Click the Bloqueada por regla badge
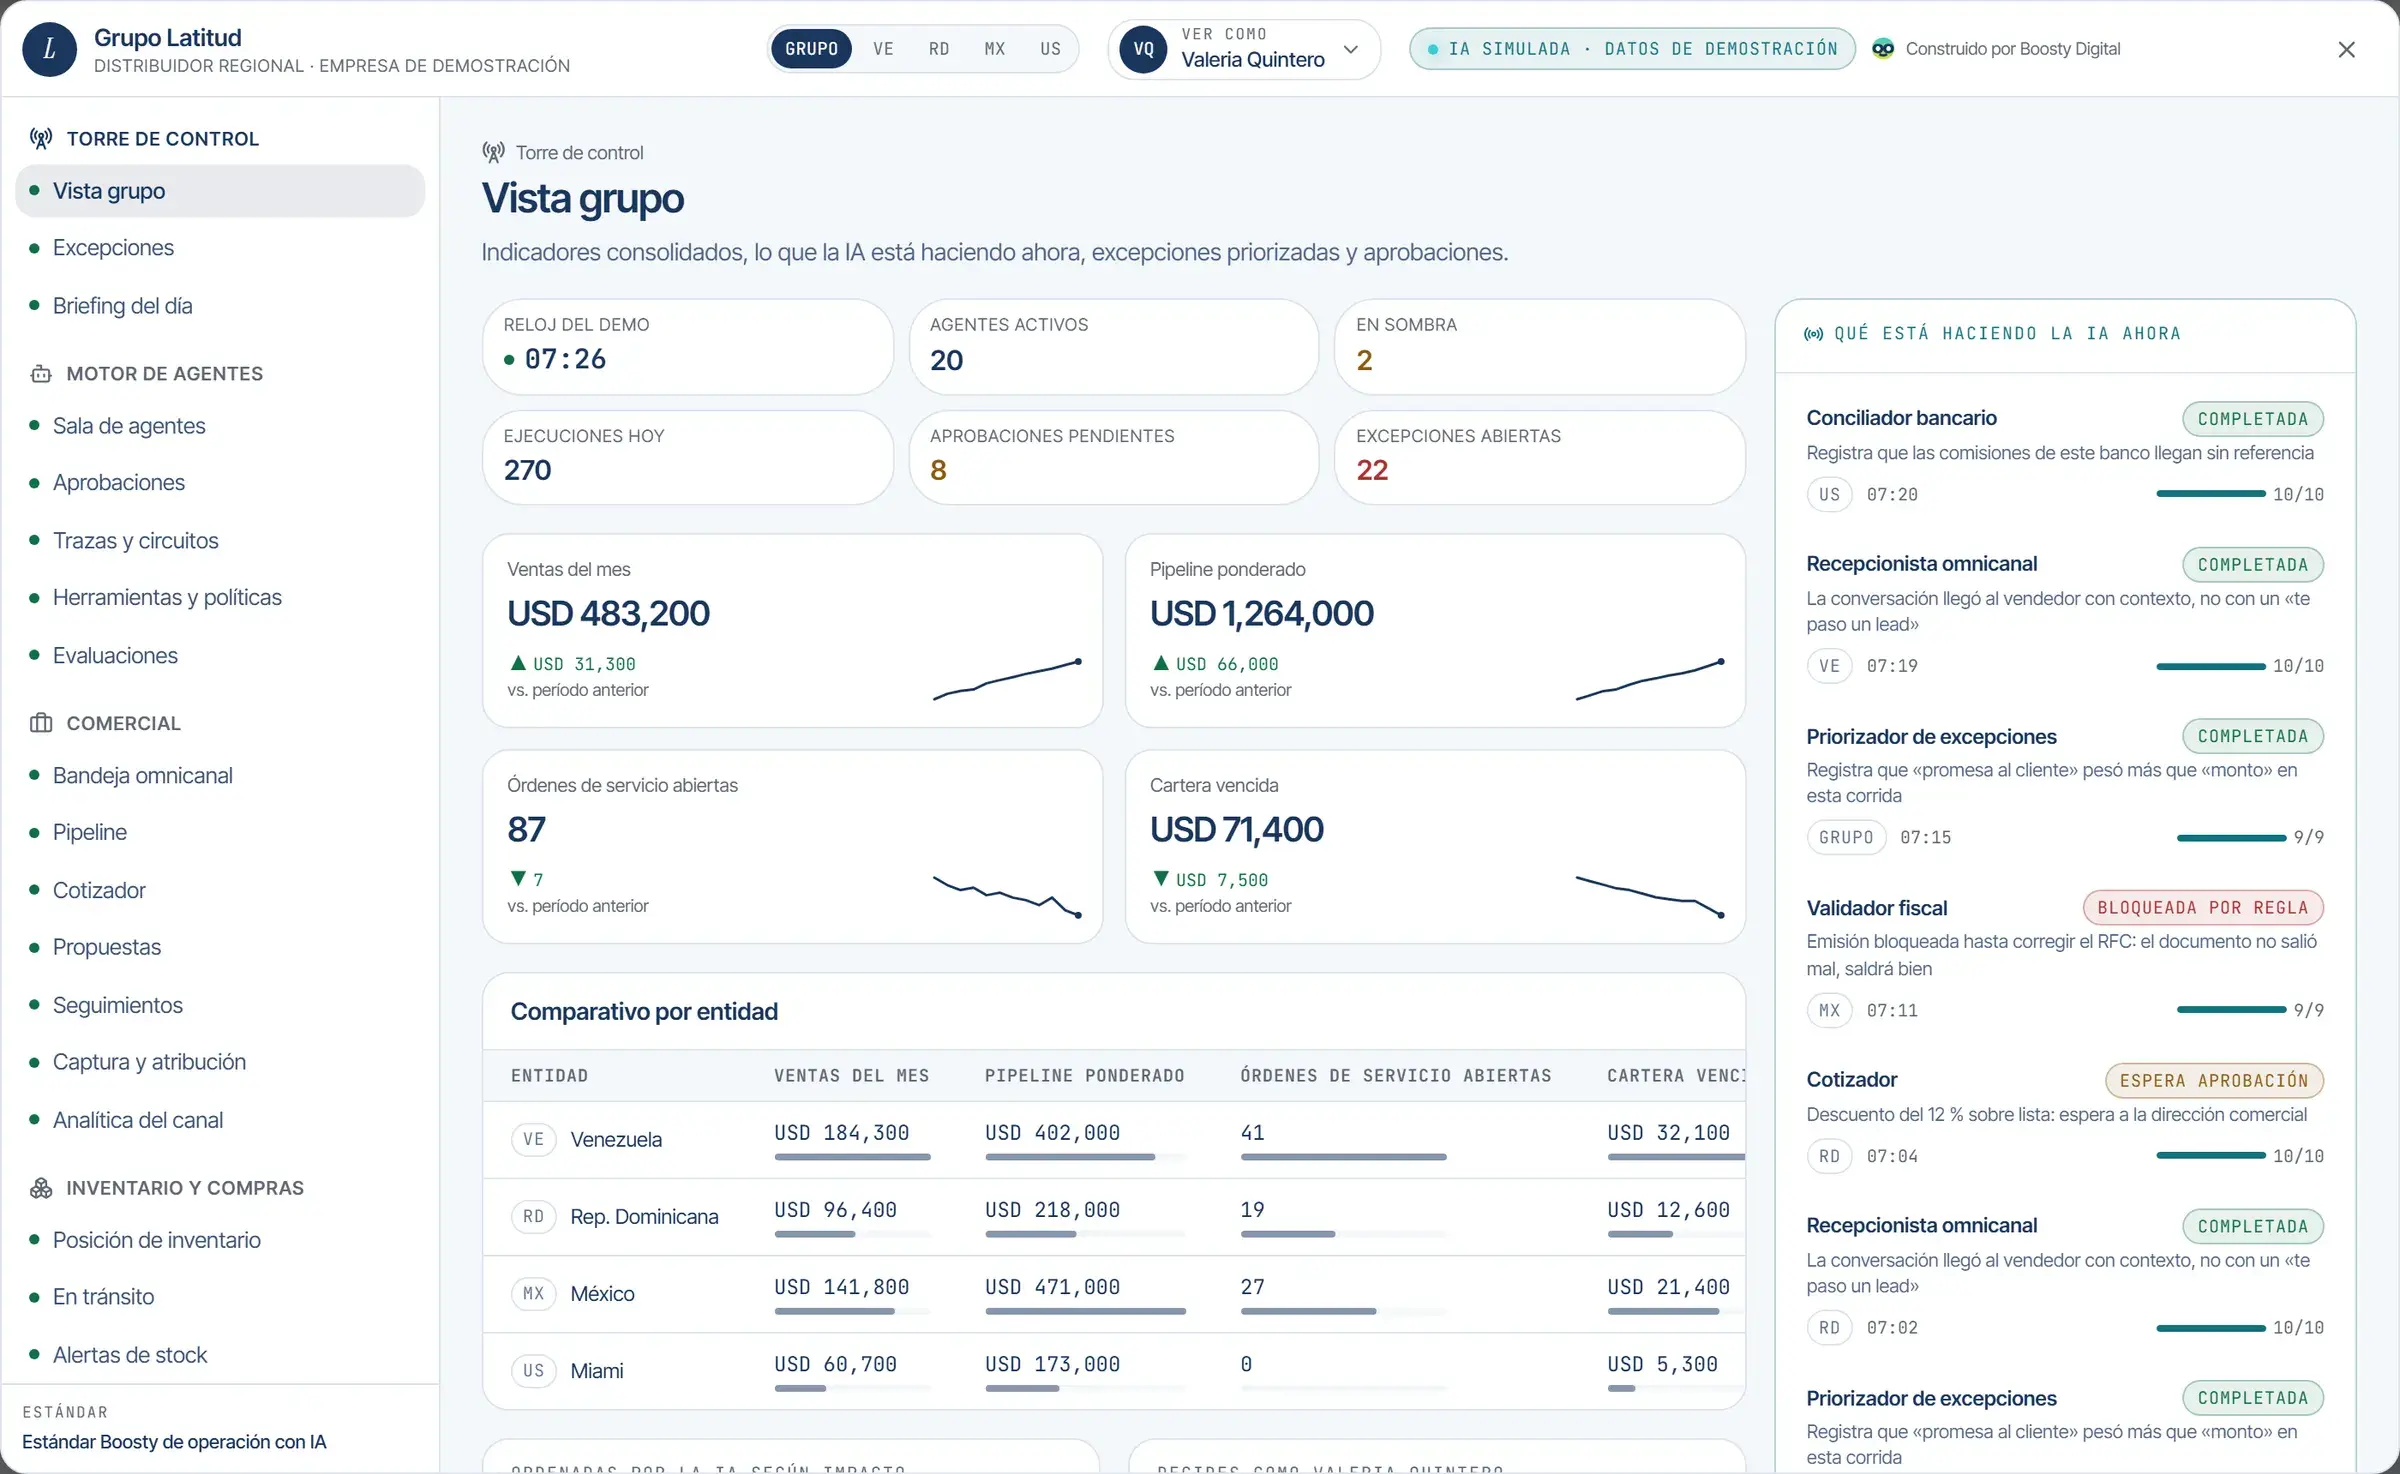This screenshot has width=2400, height=1474. click(2203, 908)
